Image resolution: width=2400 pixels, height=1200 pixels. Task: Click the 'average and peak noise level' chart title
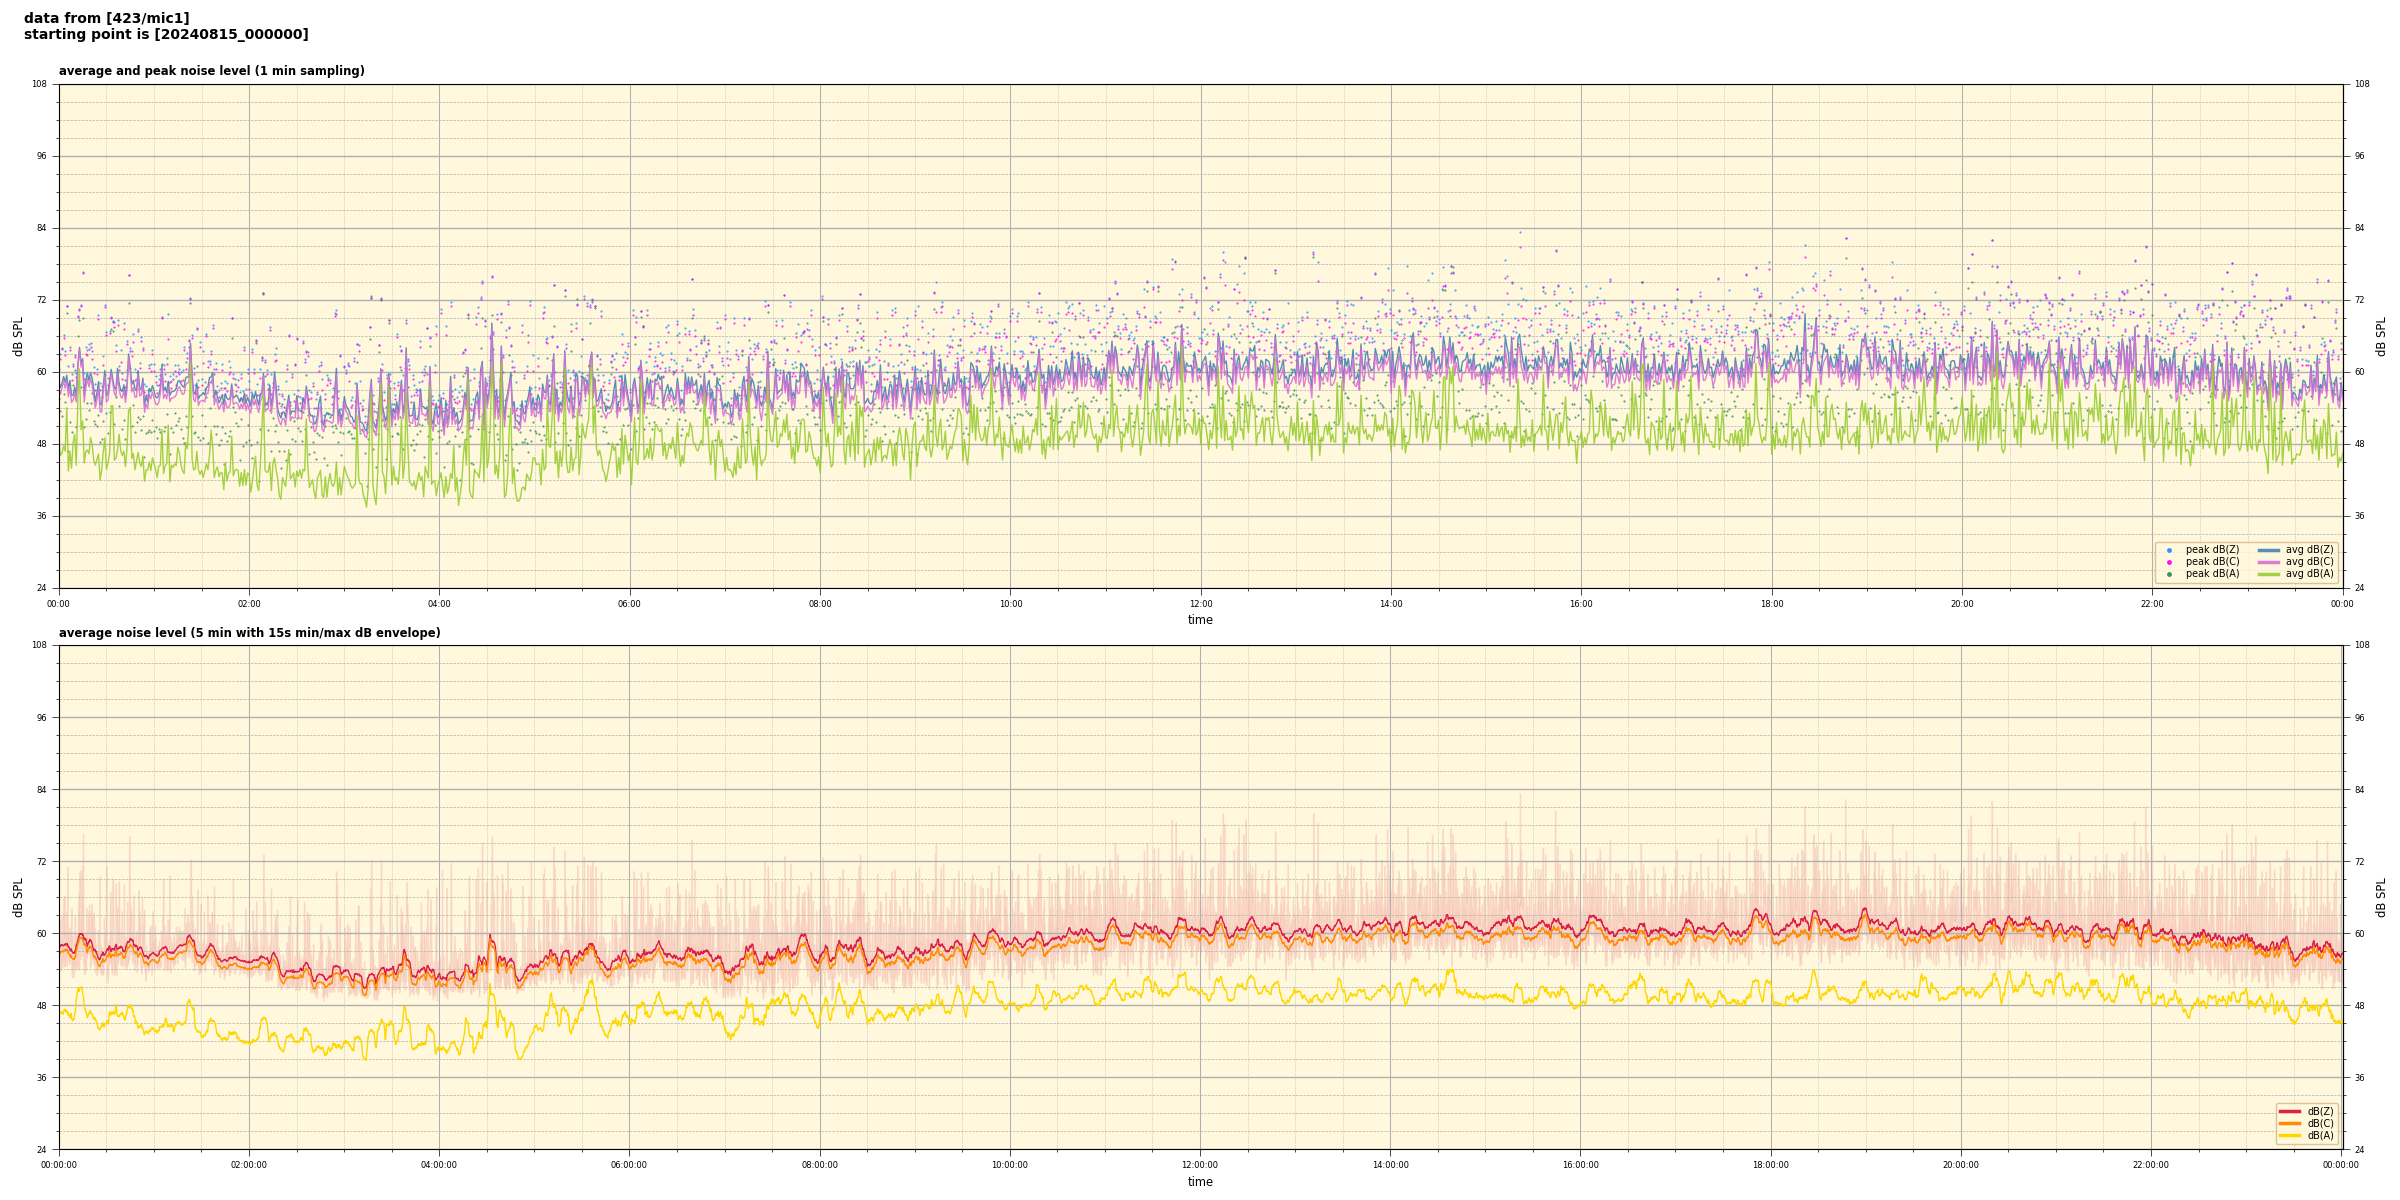click(x=211, y=71)
